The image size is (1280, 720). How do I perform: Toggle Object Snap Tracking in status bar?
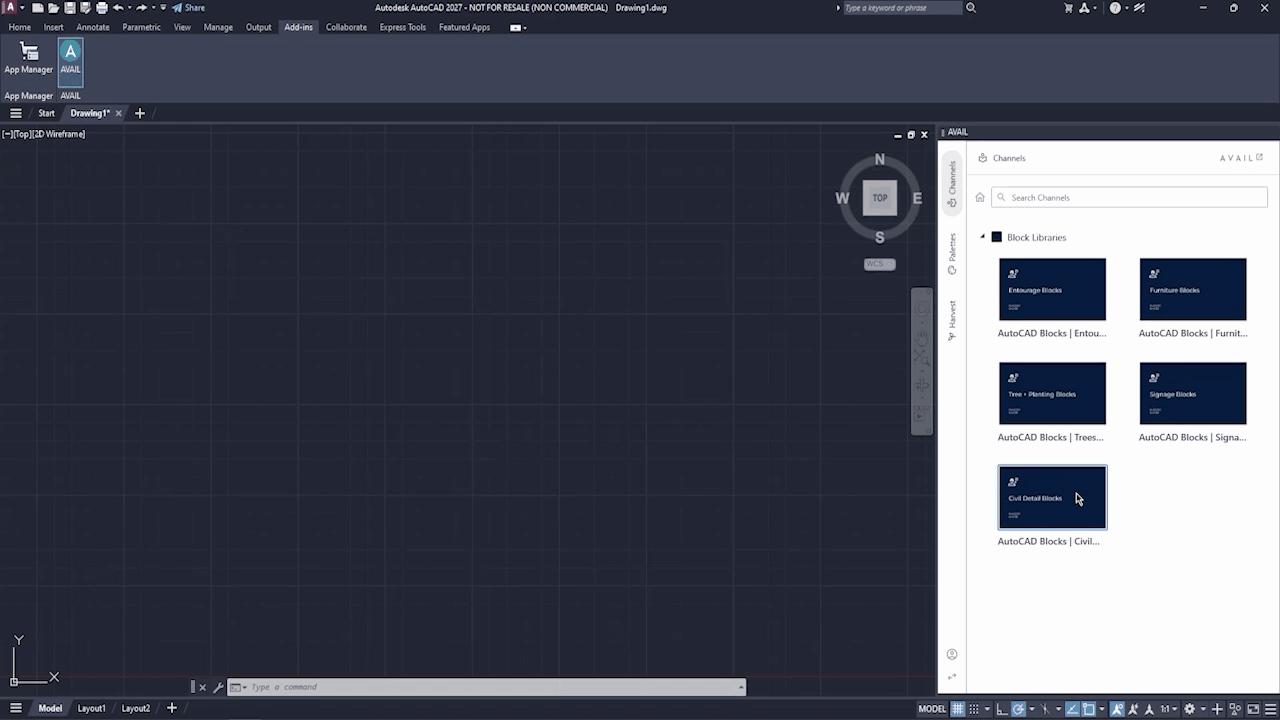(1071, 709)
